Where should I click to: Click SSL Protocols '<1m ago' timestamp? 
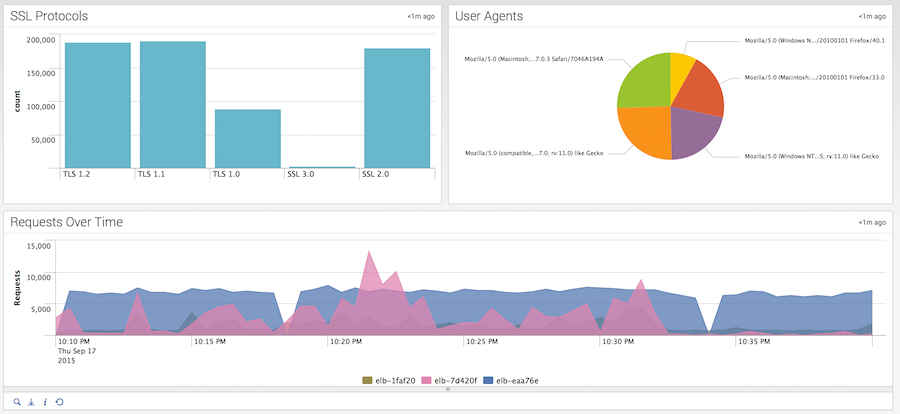click(420, 16)
